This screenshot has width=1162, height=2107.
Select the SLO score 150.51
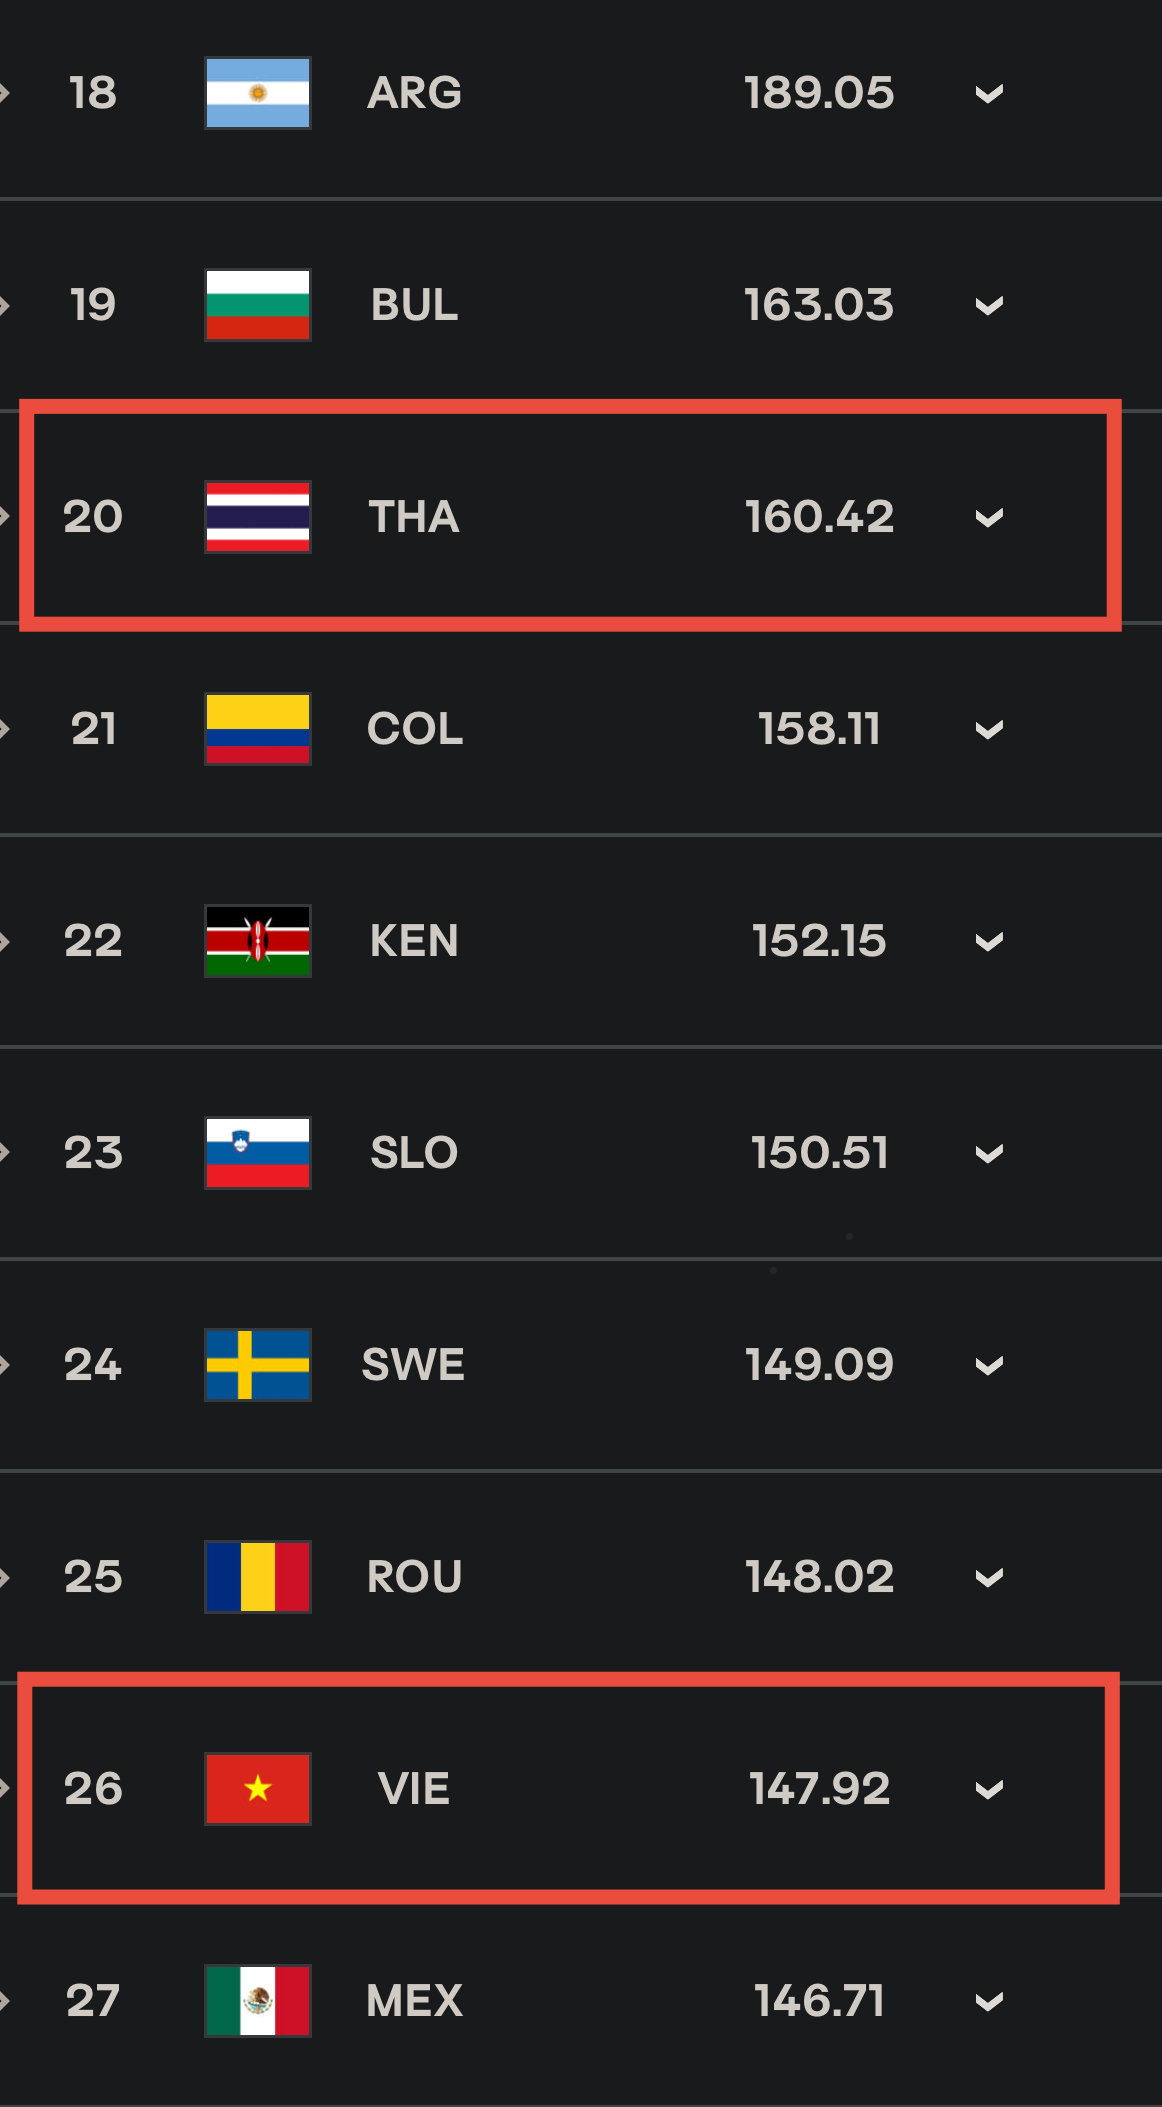click(x=820, y=1153)
